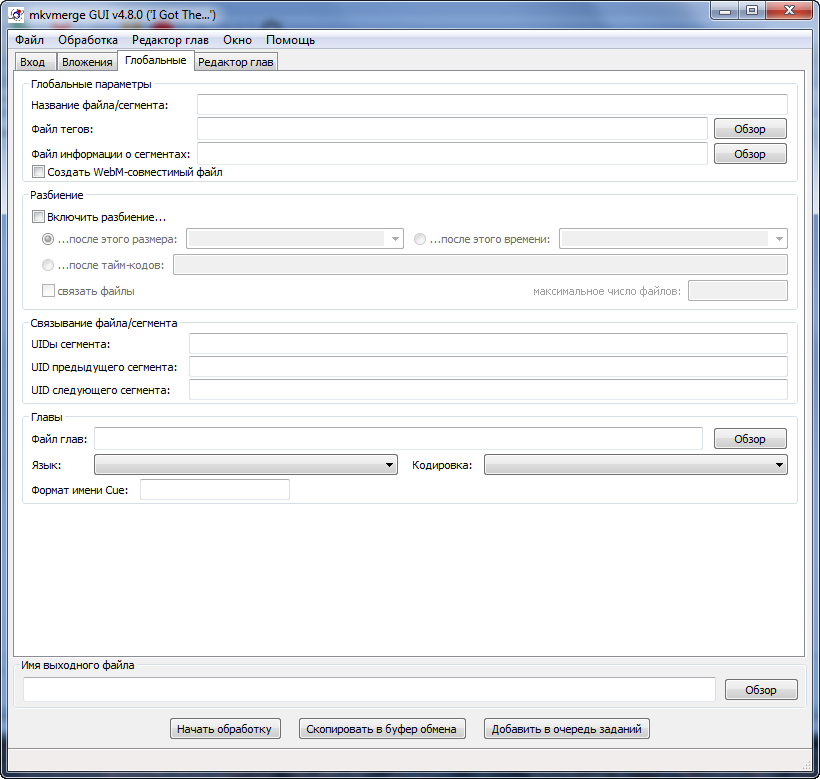
Task: Maximize the mkvmerge GUI window
Action: click(x=752, y=10)
